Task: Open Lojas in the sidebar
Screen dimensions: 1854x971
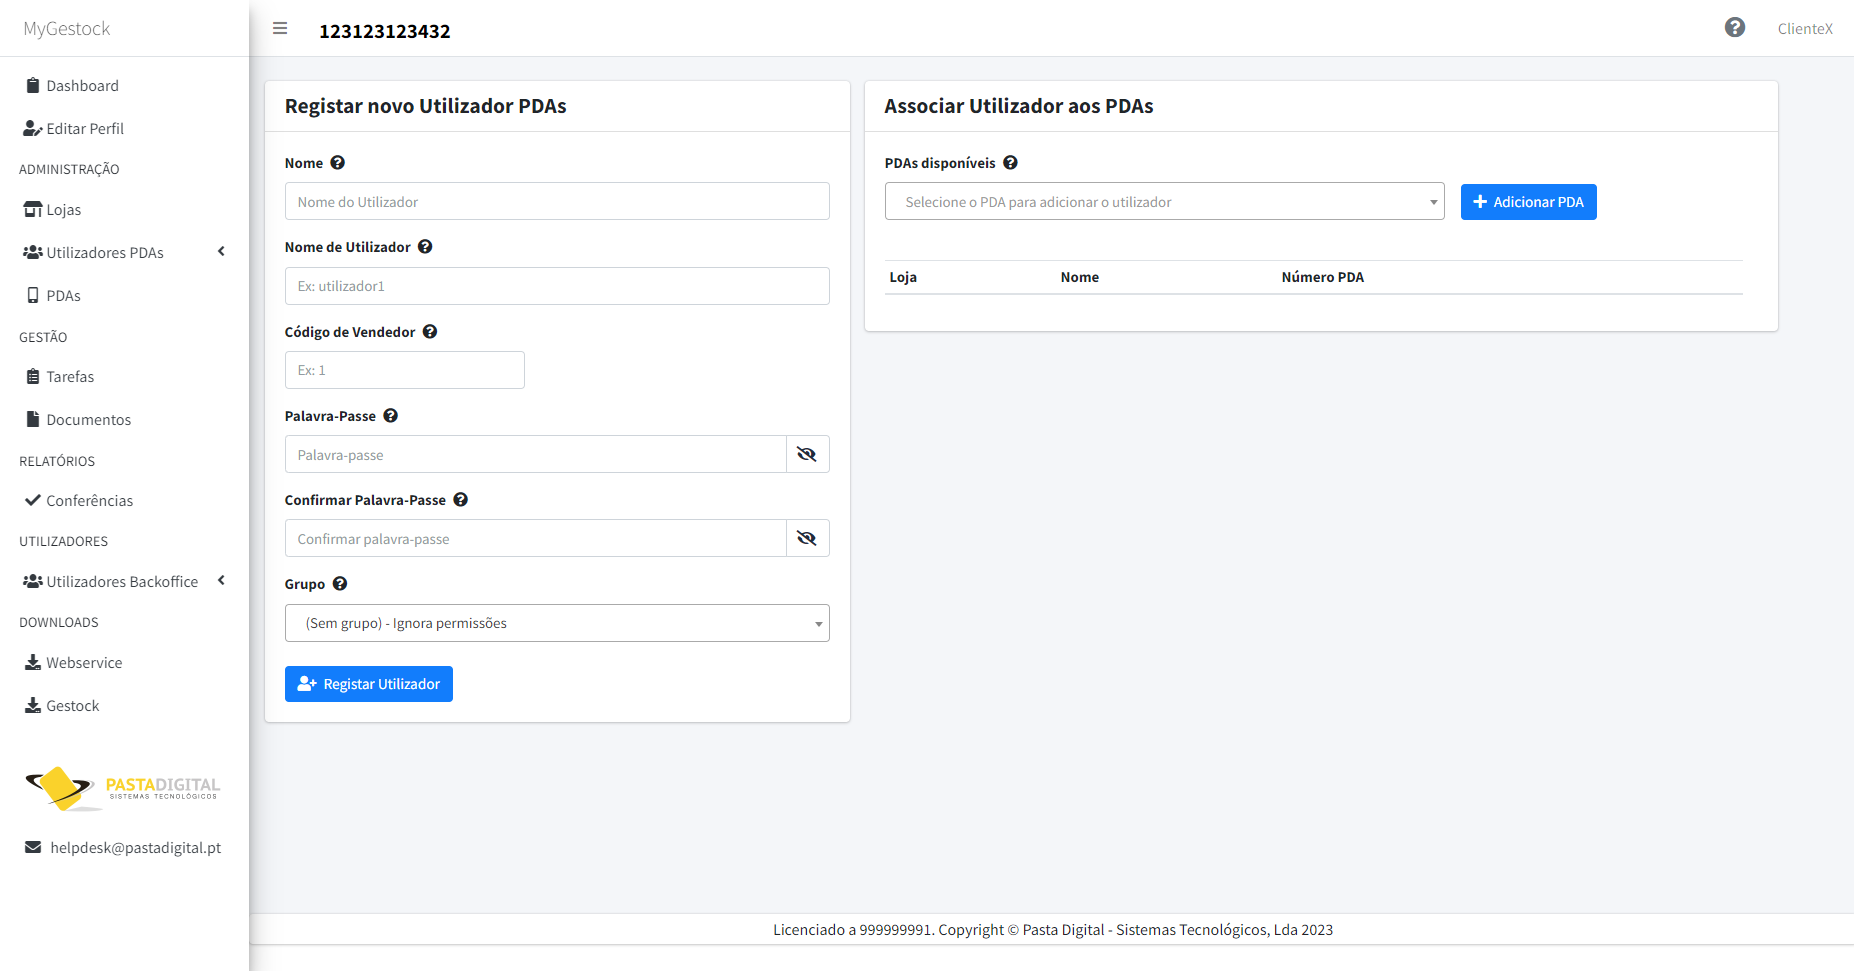Action: click(64, 210)
